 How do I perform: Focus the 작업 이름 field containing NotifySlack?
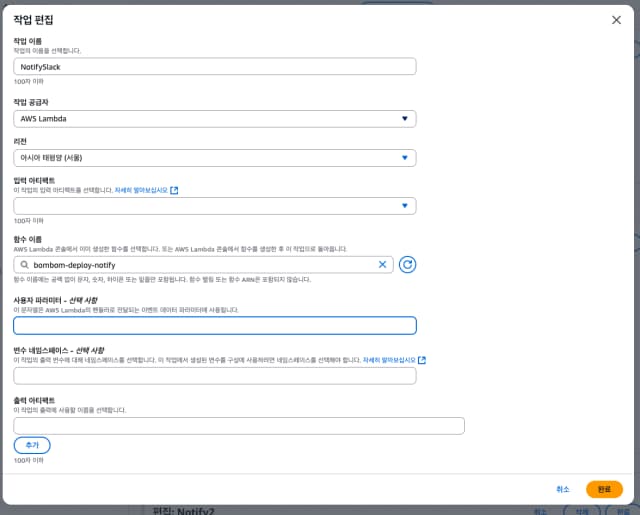215,67
